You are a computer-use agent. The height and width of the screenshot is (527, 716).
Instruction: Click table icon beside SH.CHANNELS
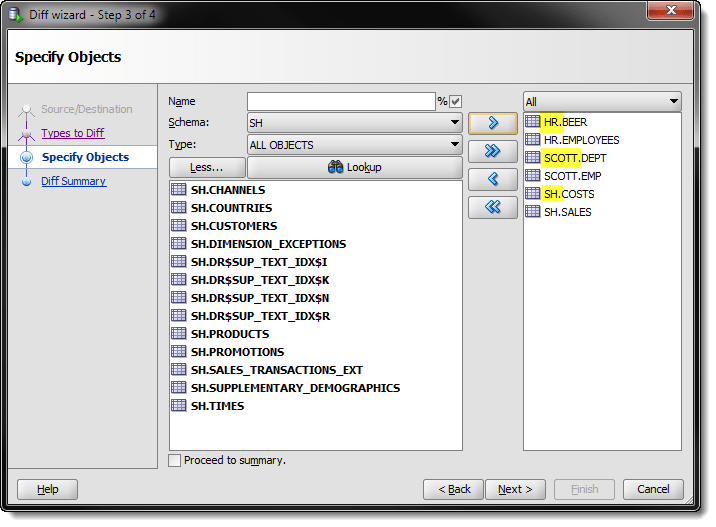pyautogui.click(x=179, y=189)
